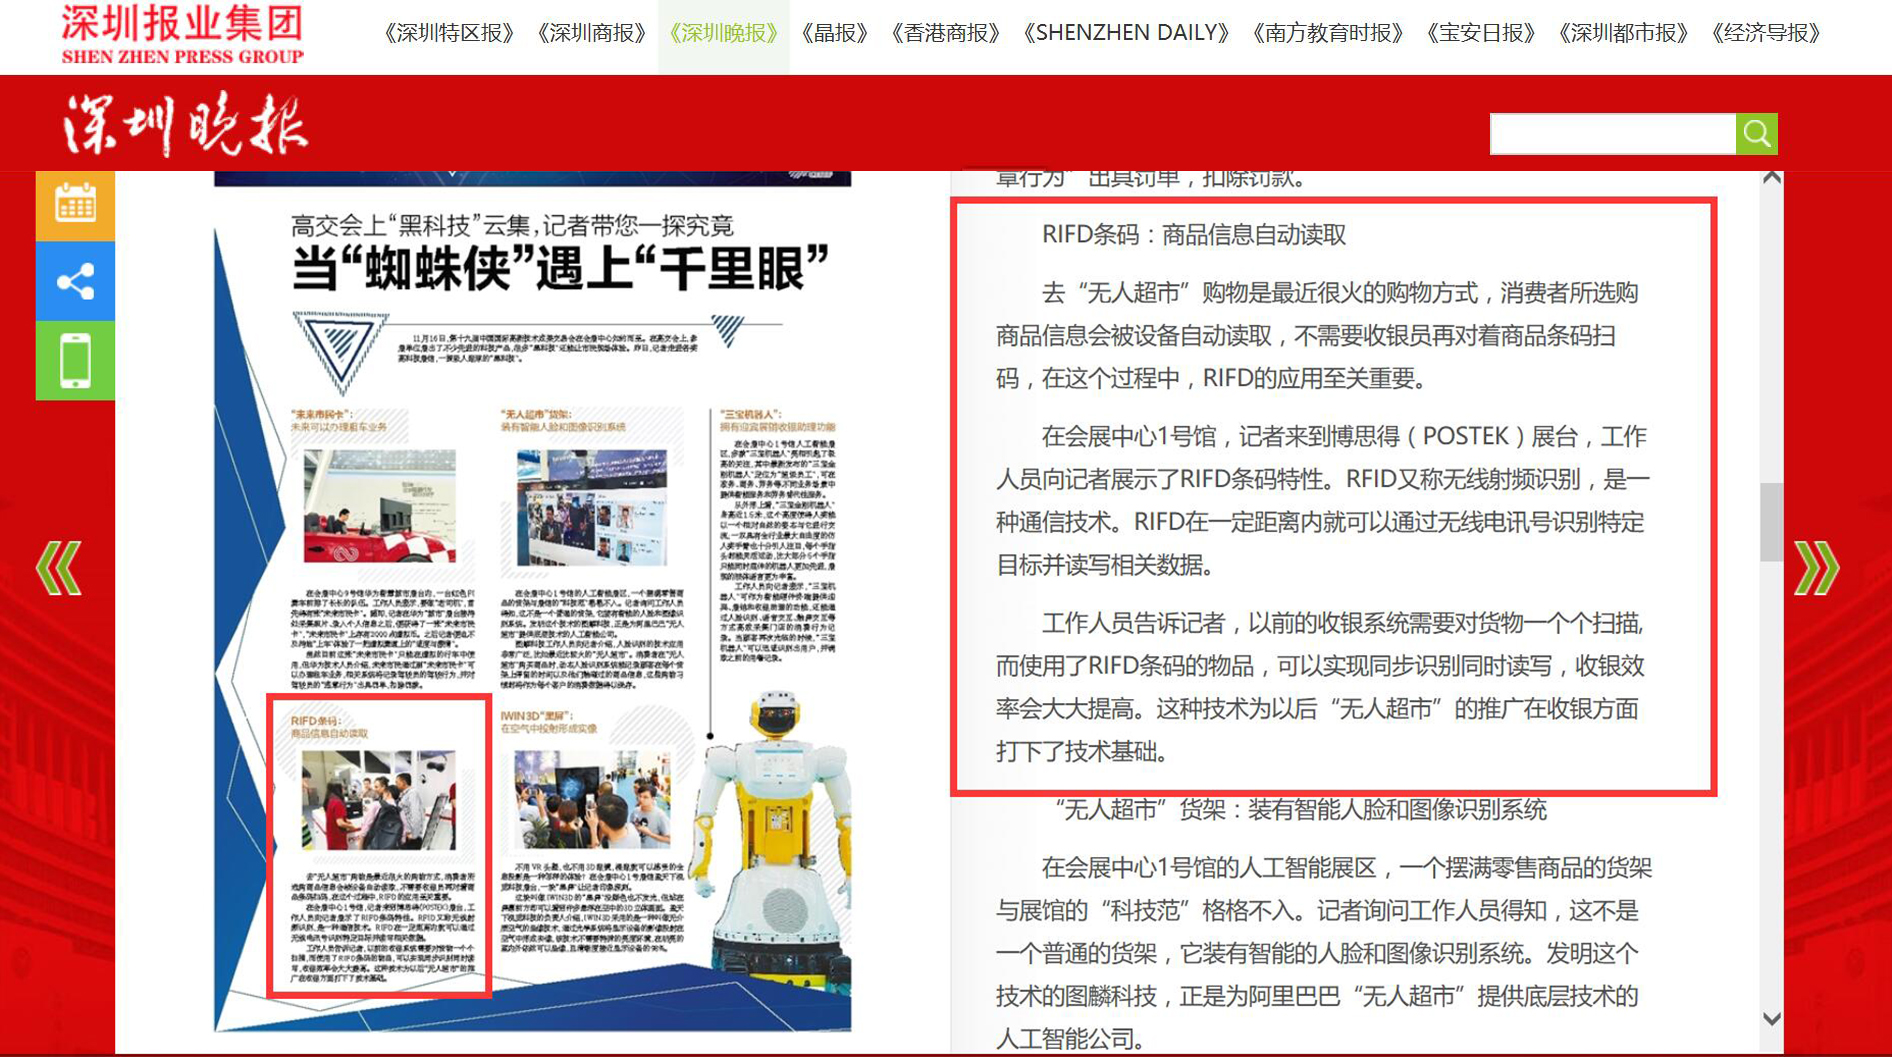1892x1057 pixels.
Task: Click the 当“蜘蛛侠”遇上“千里眼” headline
Action: tap(560, 269)
